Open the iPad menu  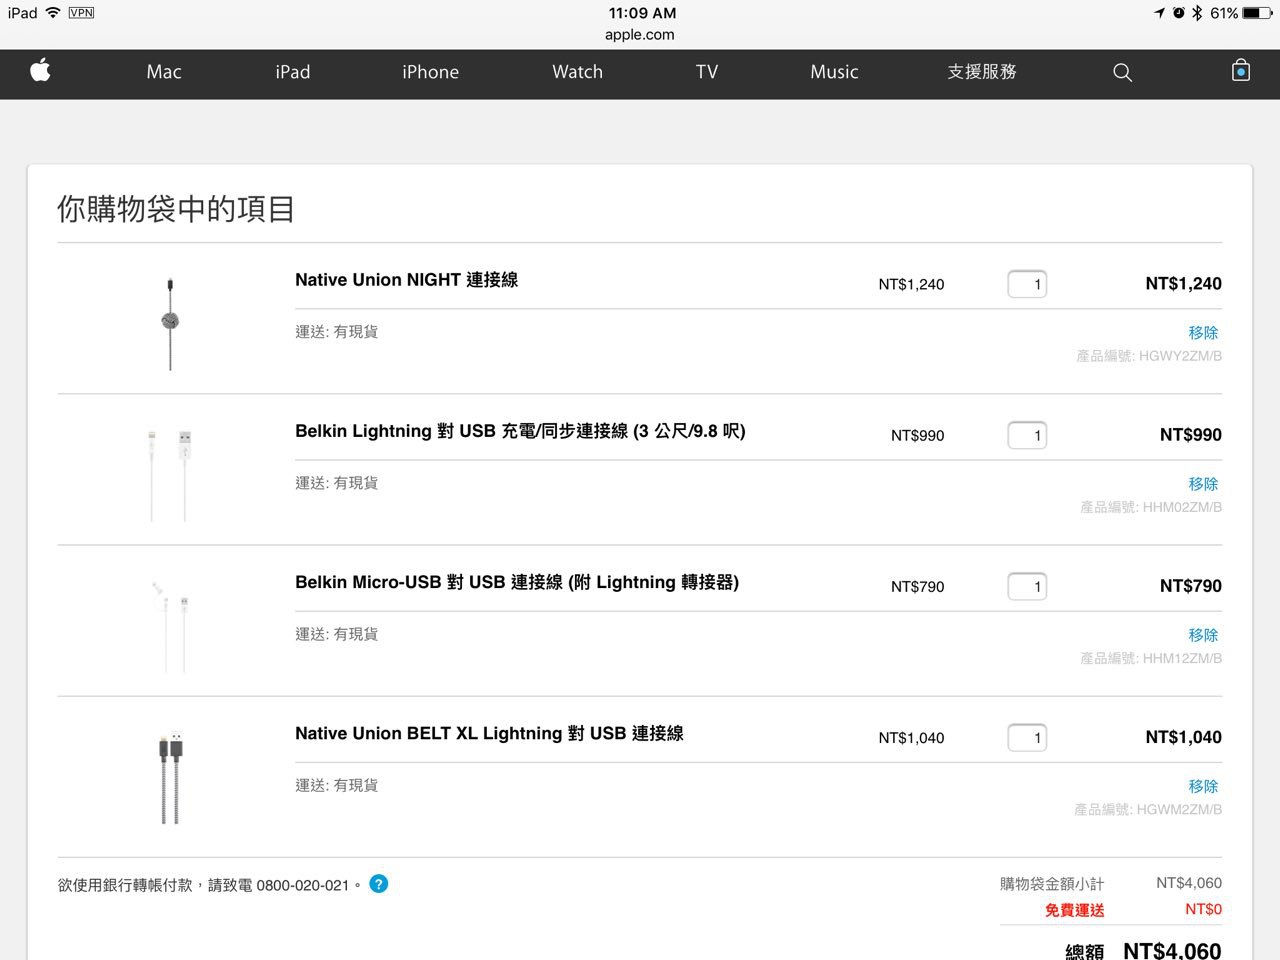click(x=293, y=72)
